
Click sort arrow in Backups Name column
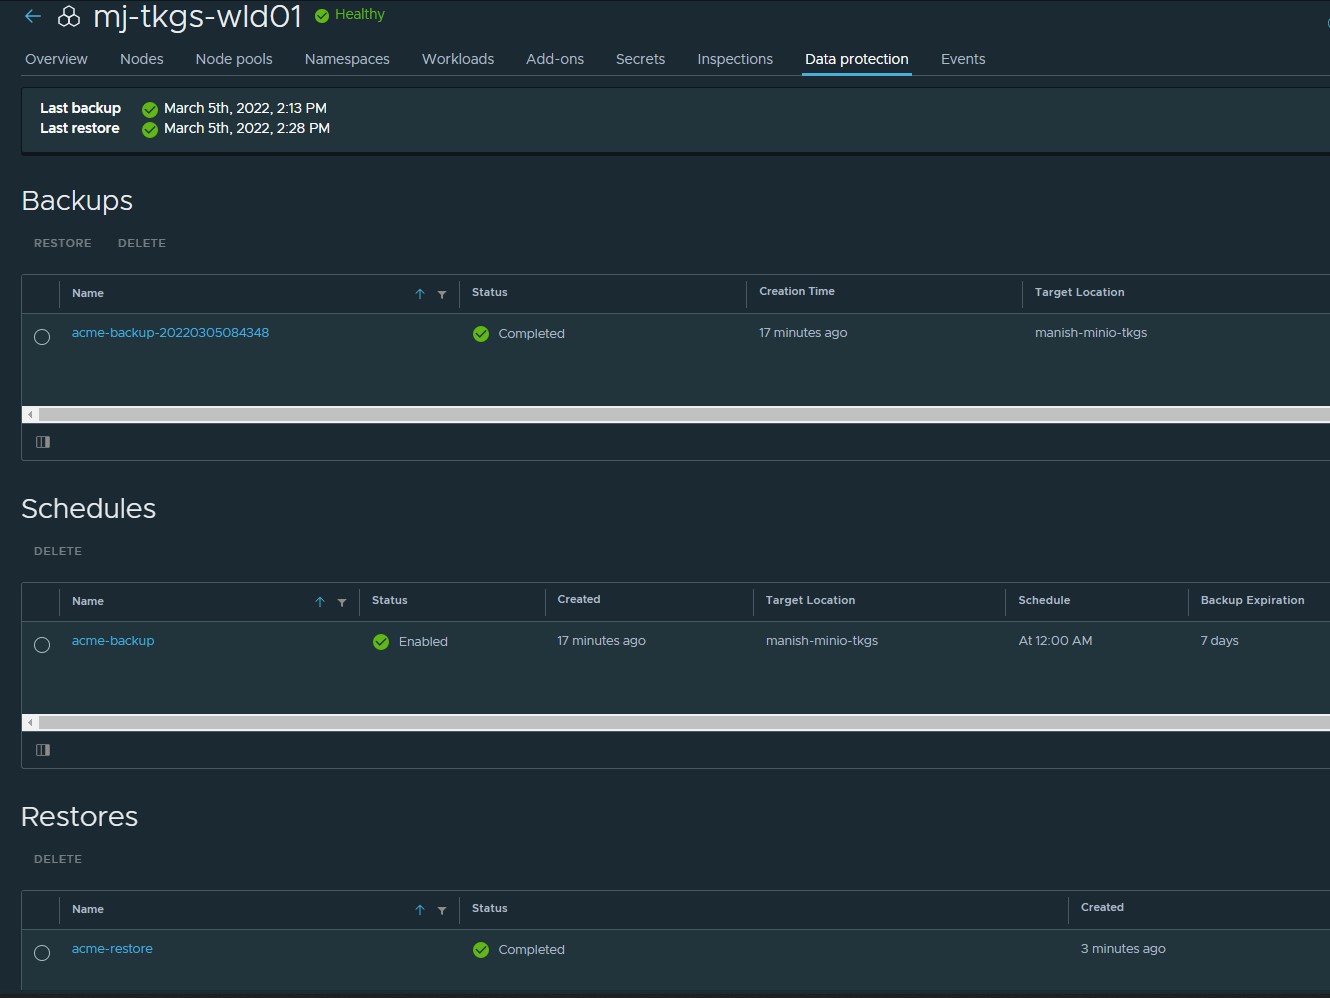tap(420, 294)
